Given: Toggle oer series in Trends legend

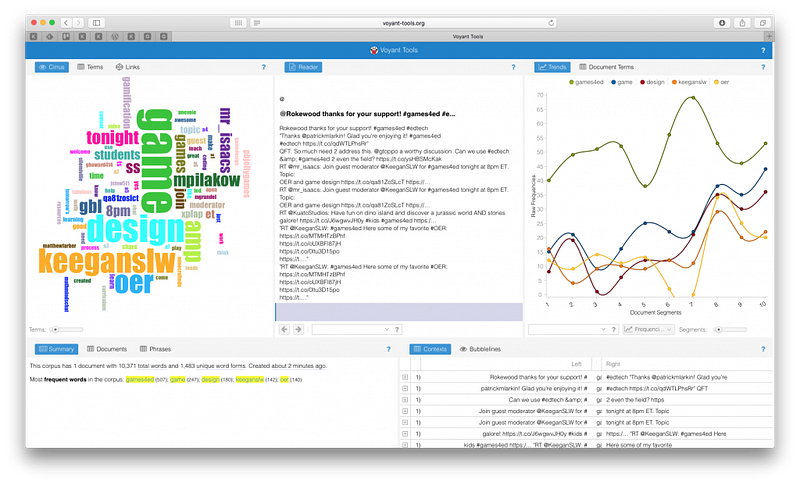Looking at the screenshot, I should [x=721, y=82].
